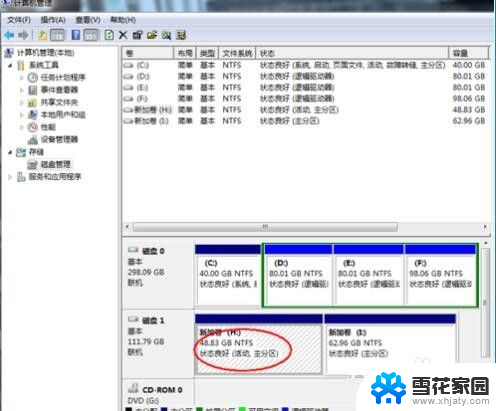Expand the 性能 node arrow
496x411 pixels.
[x=22, y=127]
